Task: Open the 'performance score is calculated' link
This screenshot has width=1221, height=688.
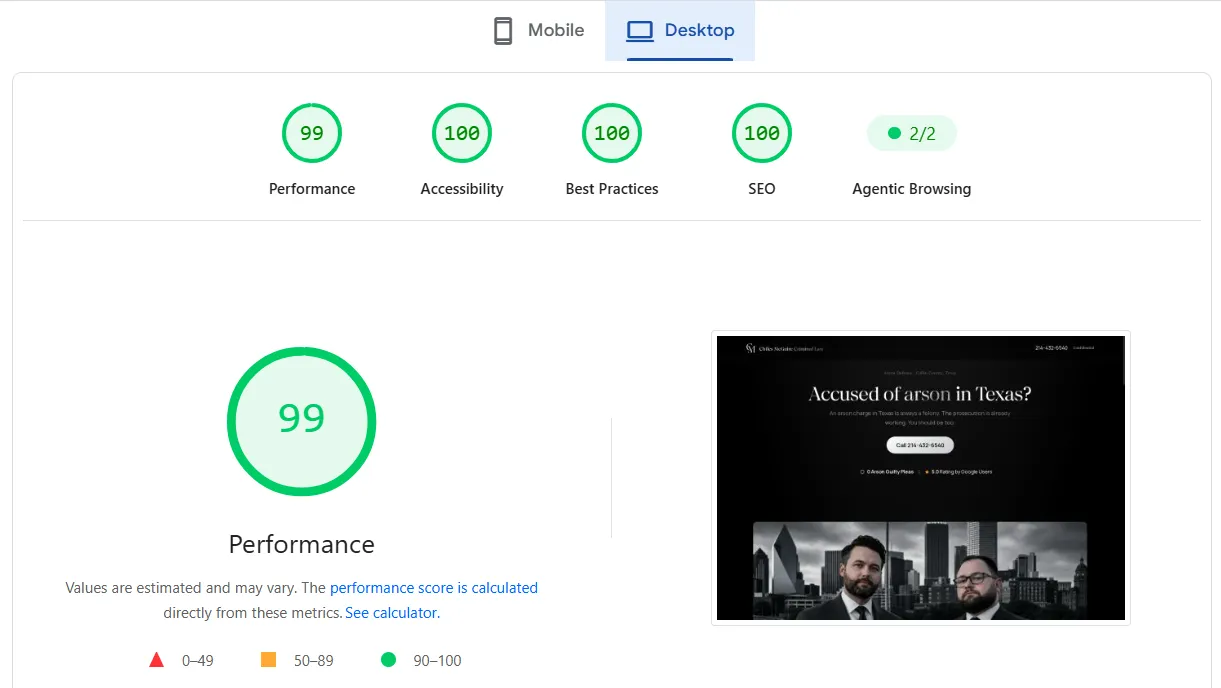Action: click(434, 588)
